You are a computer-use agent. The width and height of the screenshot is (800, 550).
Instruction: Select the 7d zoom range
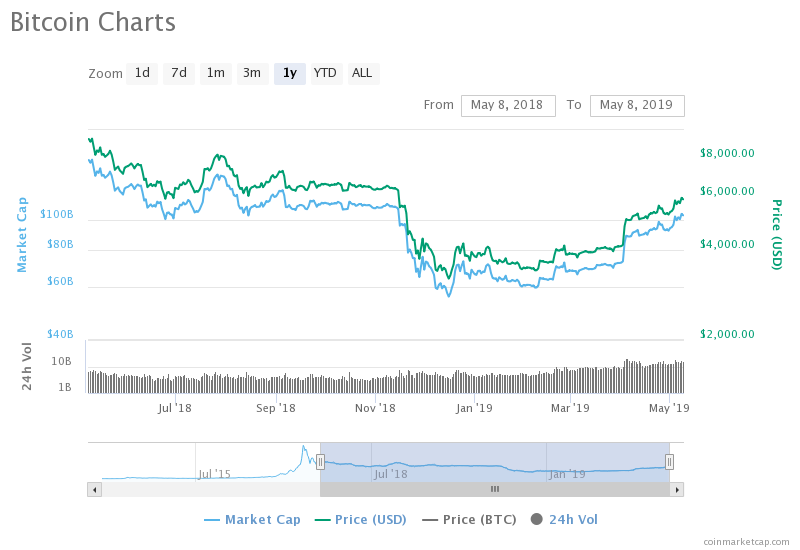(179, 73)
